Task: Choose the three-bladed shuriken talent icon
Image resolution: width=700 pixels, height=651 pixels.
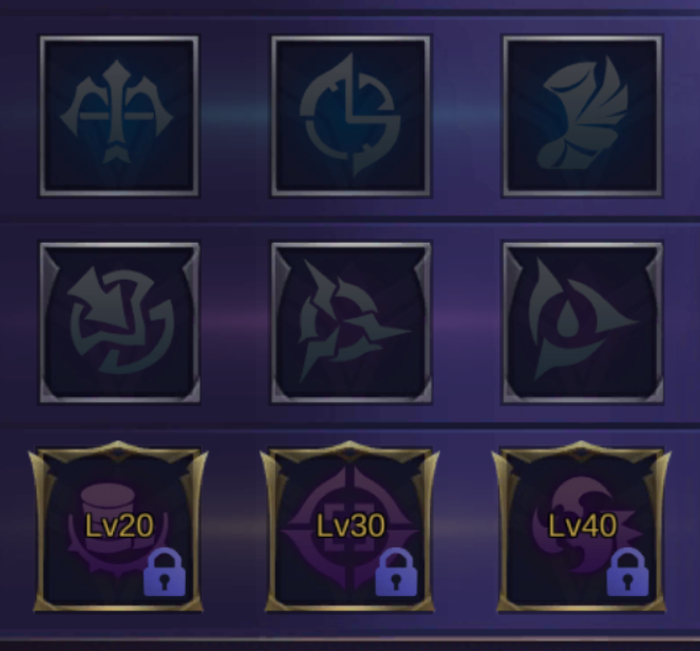Action: point(351,323)
